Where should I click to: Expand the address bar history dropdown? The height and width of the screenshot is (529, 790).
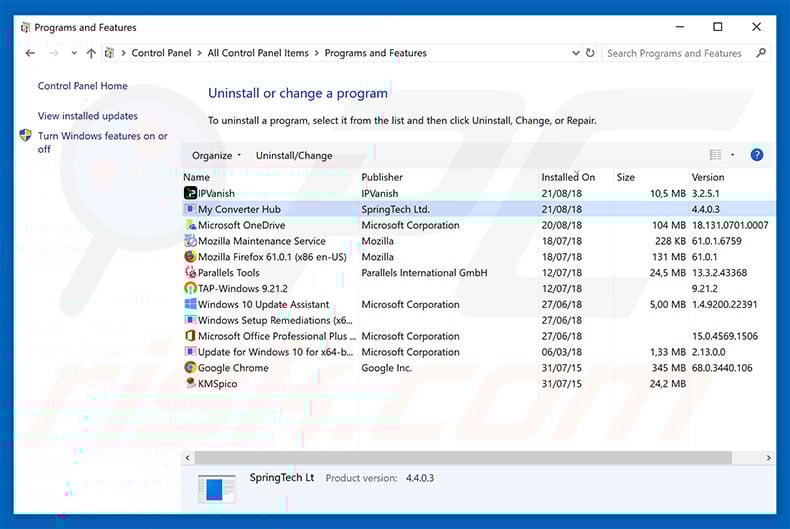pyautogui.click(x=575, y=53)
